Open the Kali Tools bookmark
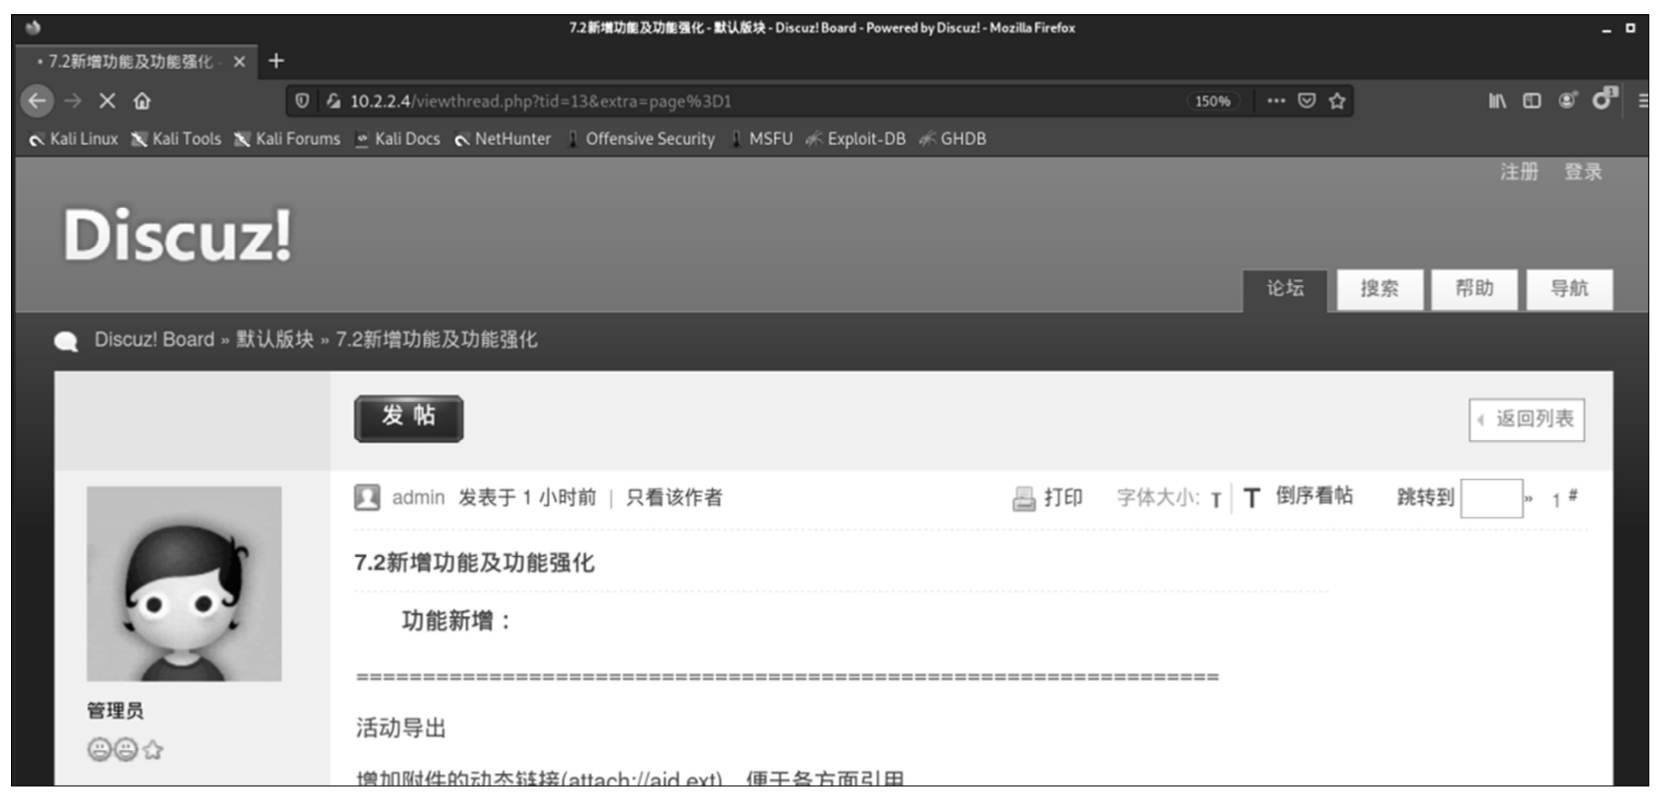The image size is (1662, 798). point(176,139)
